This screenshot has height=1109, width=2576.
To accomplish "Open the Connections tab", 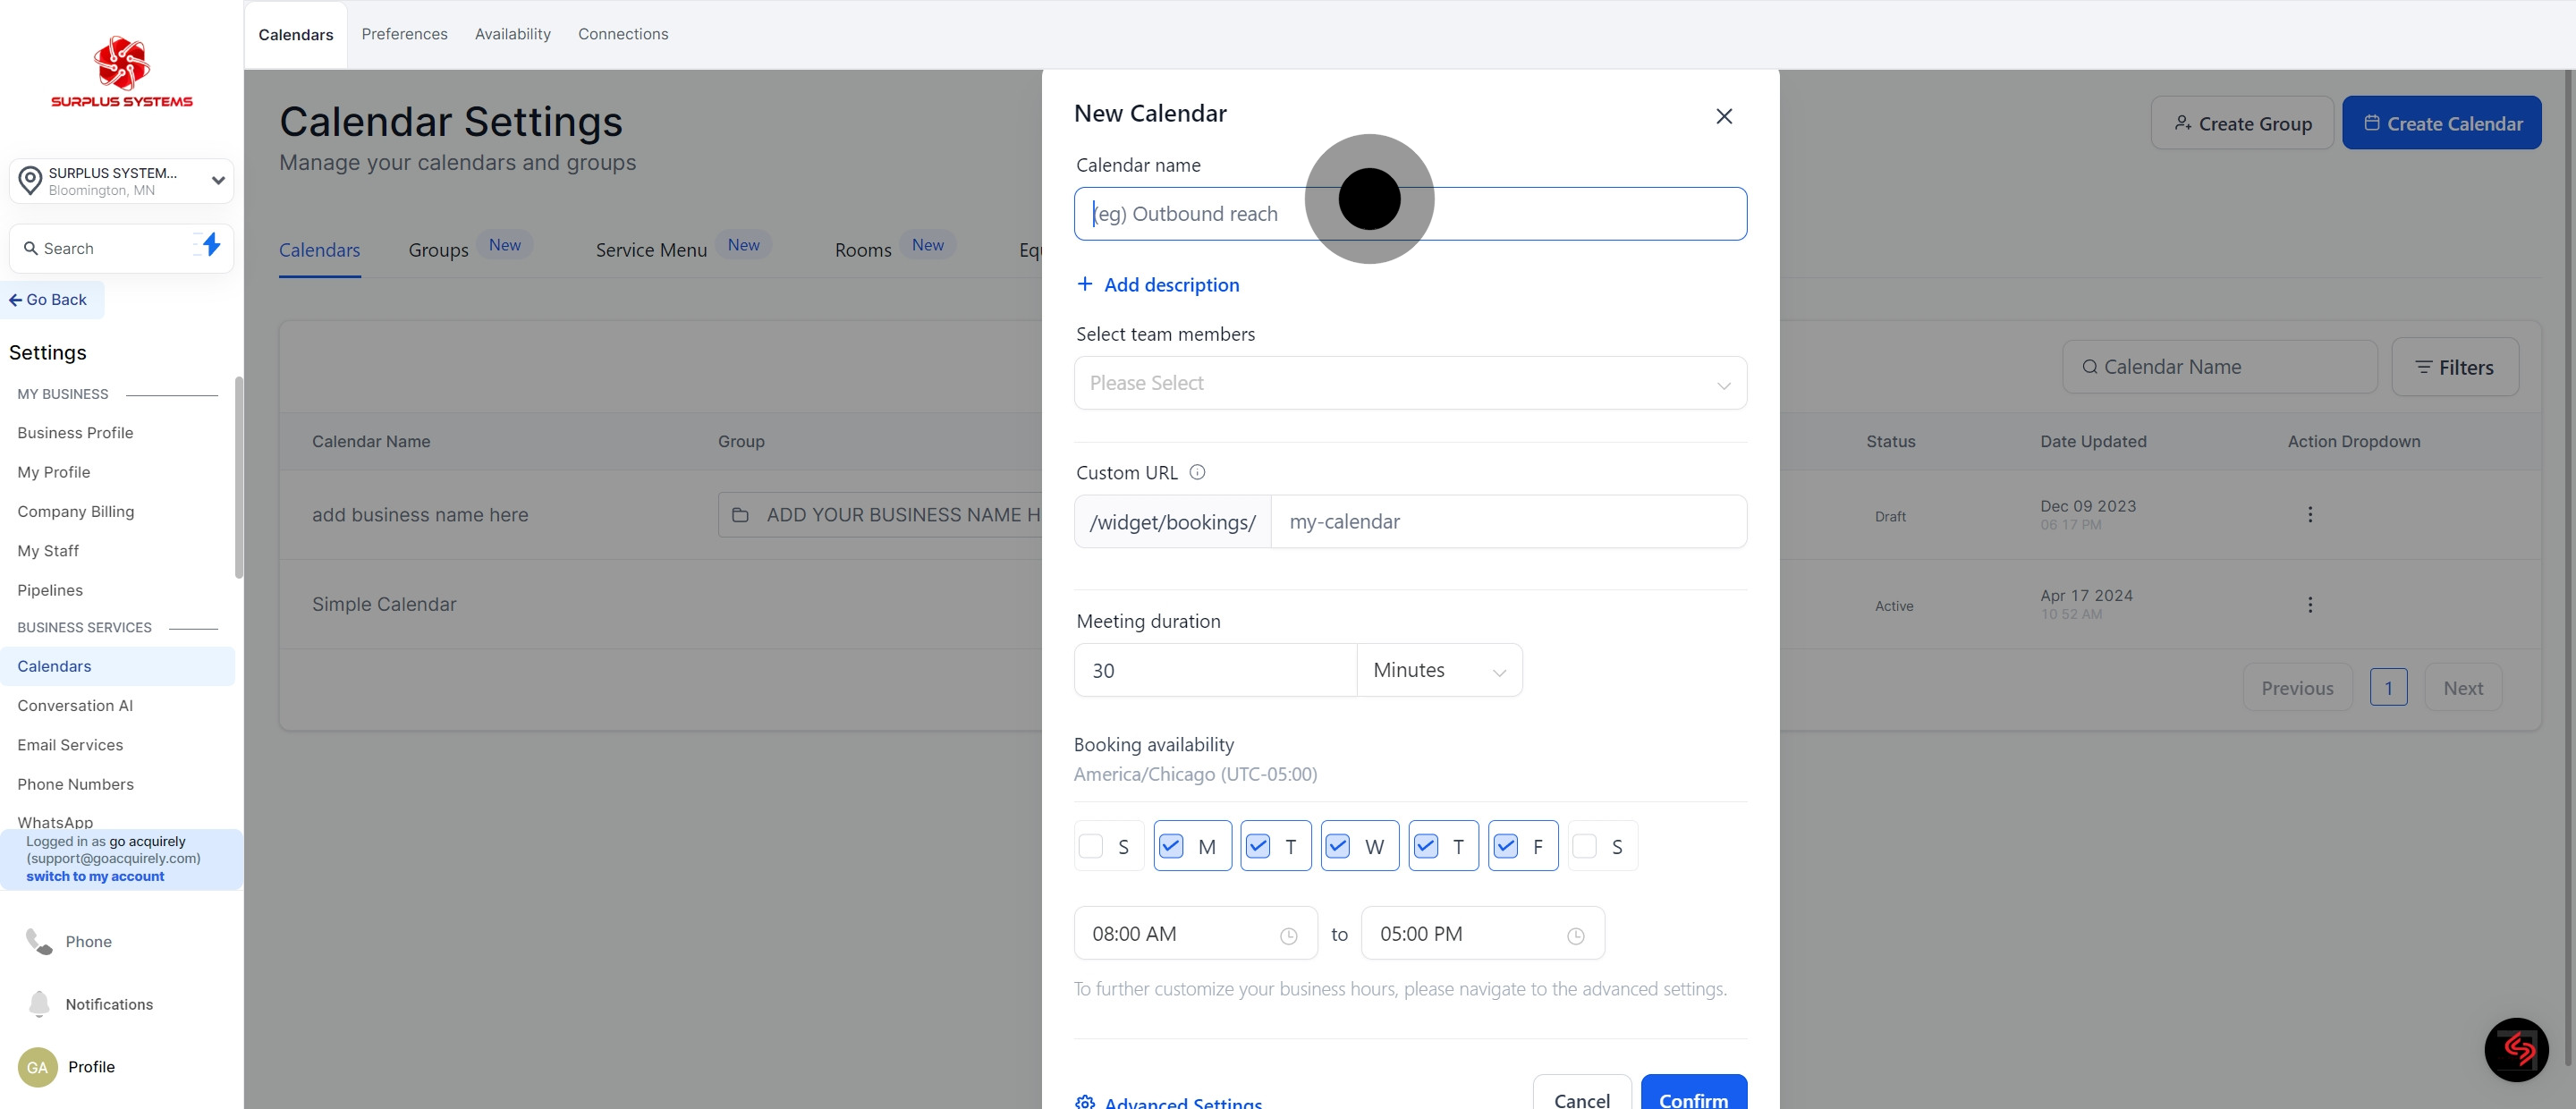I will [622, 34].
